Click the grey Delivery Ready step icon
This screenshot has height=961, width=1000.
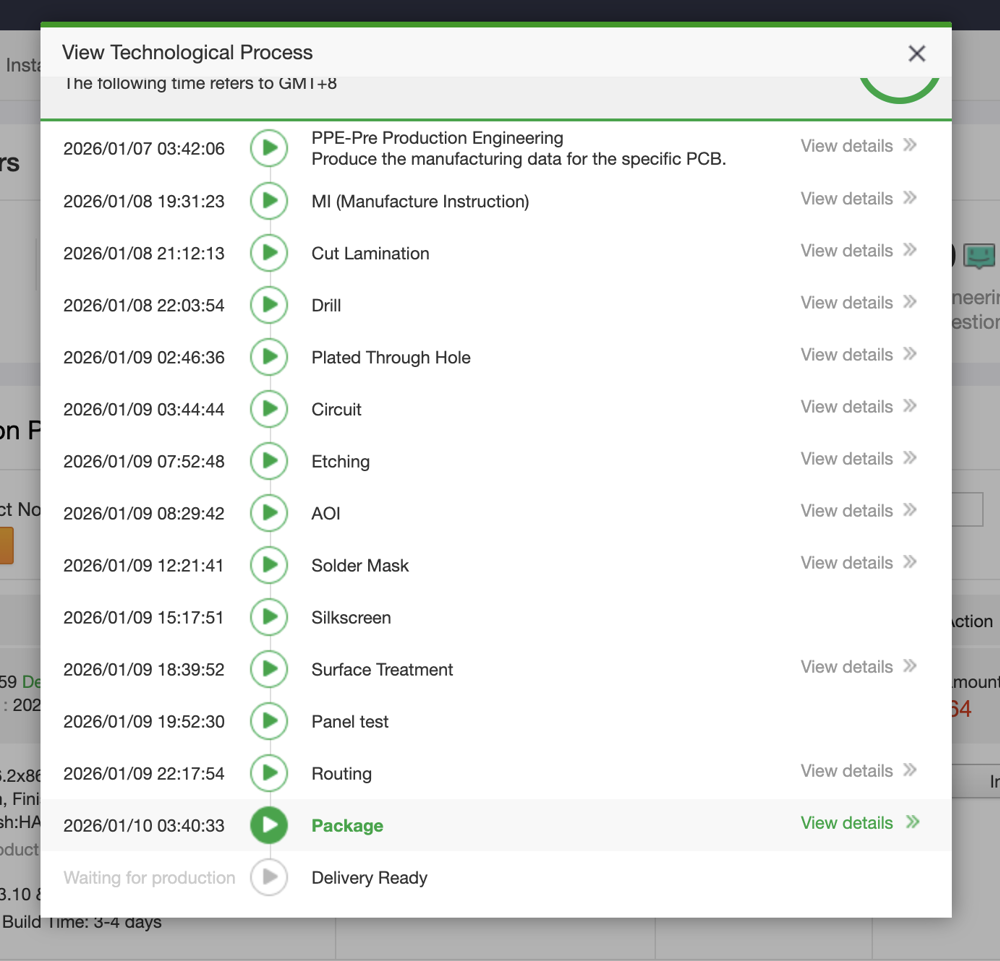[x=269, y=877]
